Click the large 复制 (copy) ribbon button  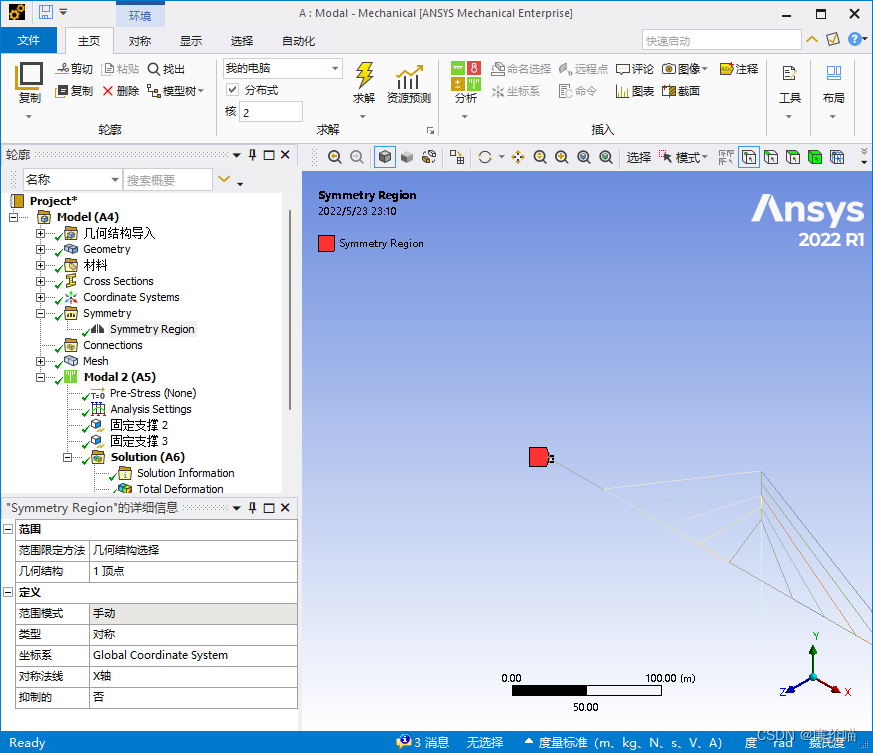tap(29, 82)
